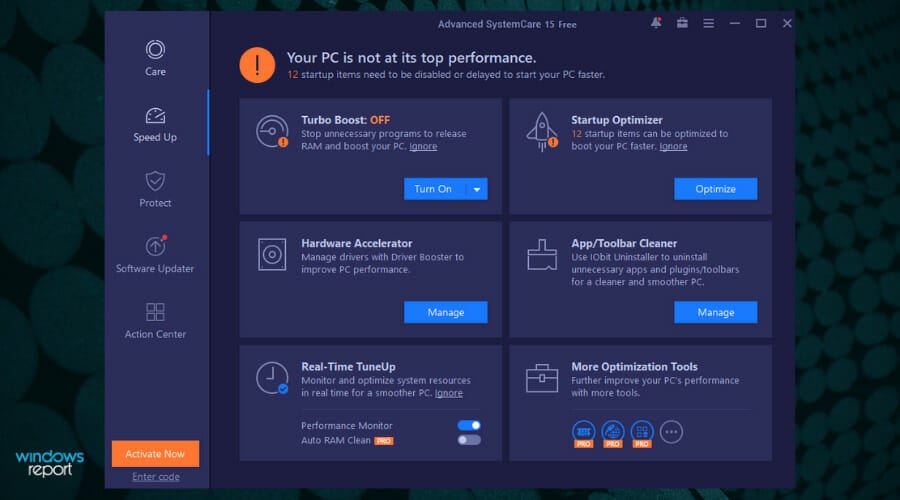The height and width of the screenshot is (500, 900).
Task: Open the Software Updater sidebar tab
Action: 155,255
